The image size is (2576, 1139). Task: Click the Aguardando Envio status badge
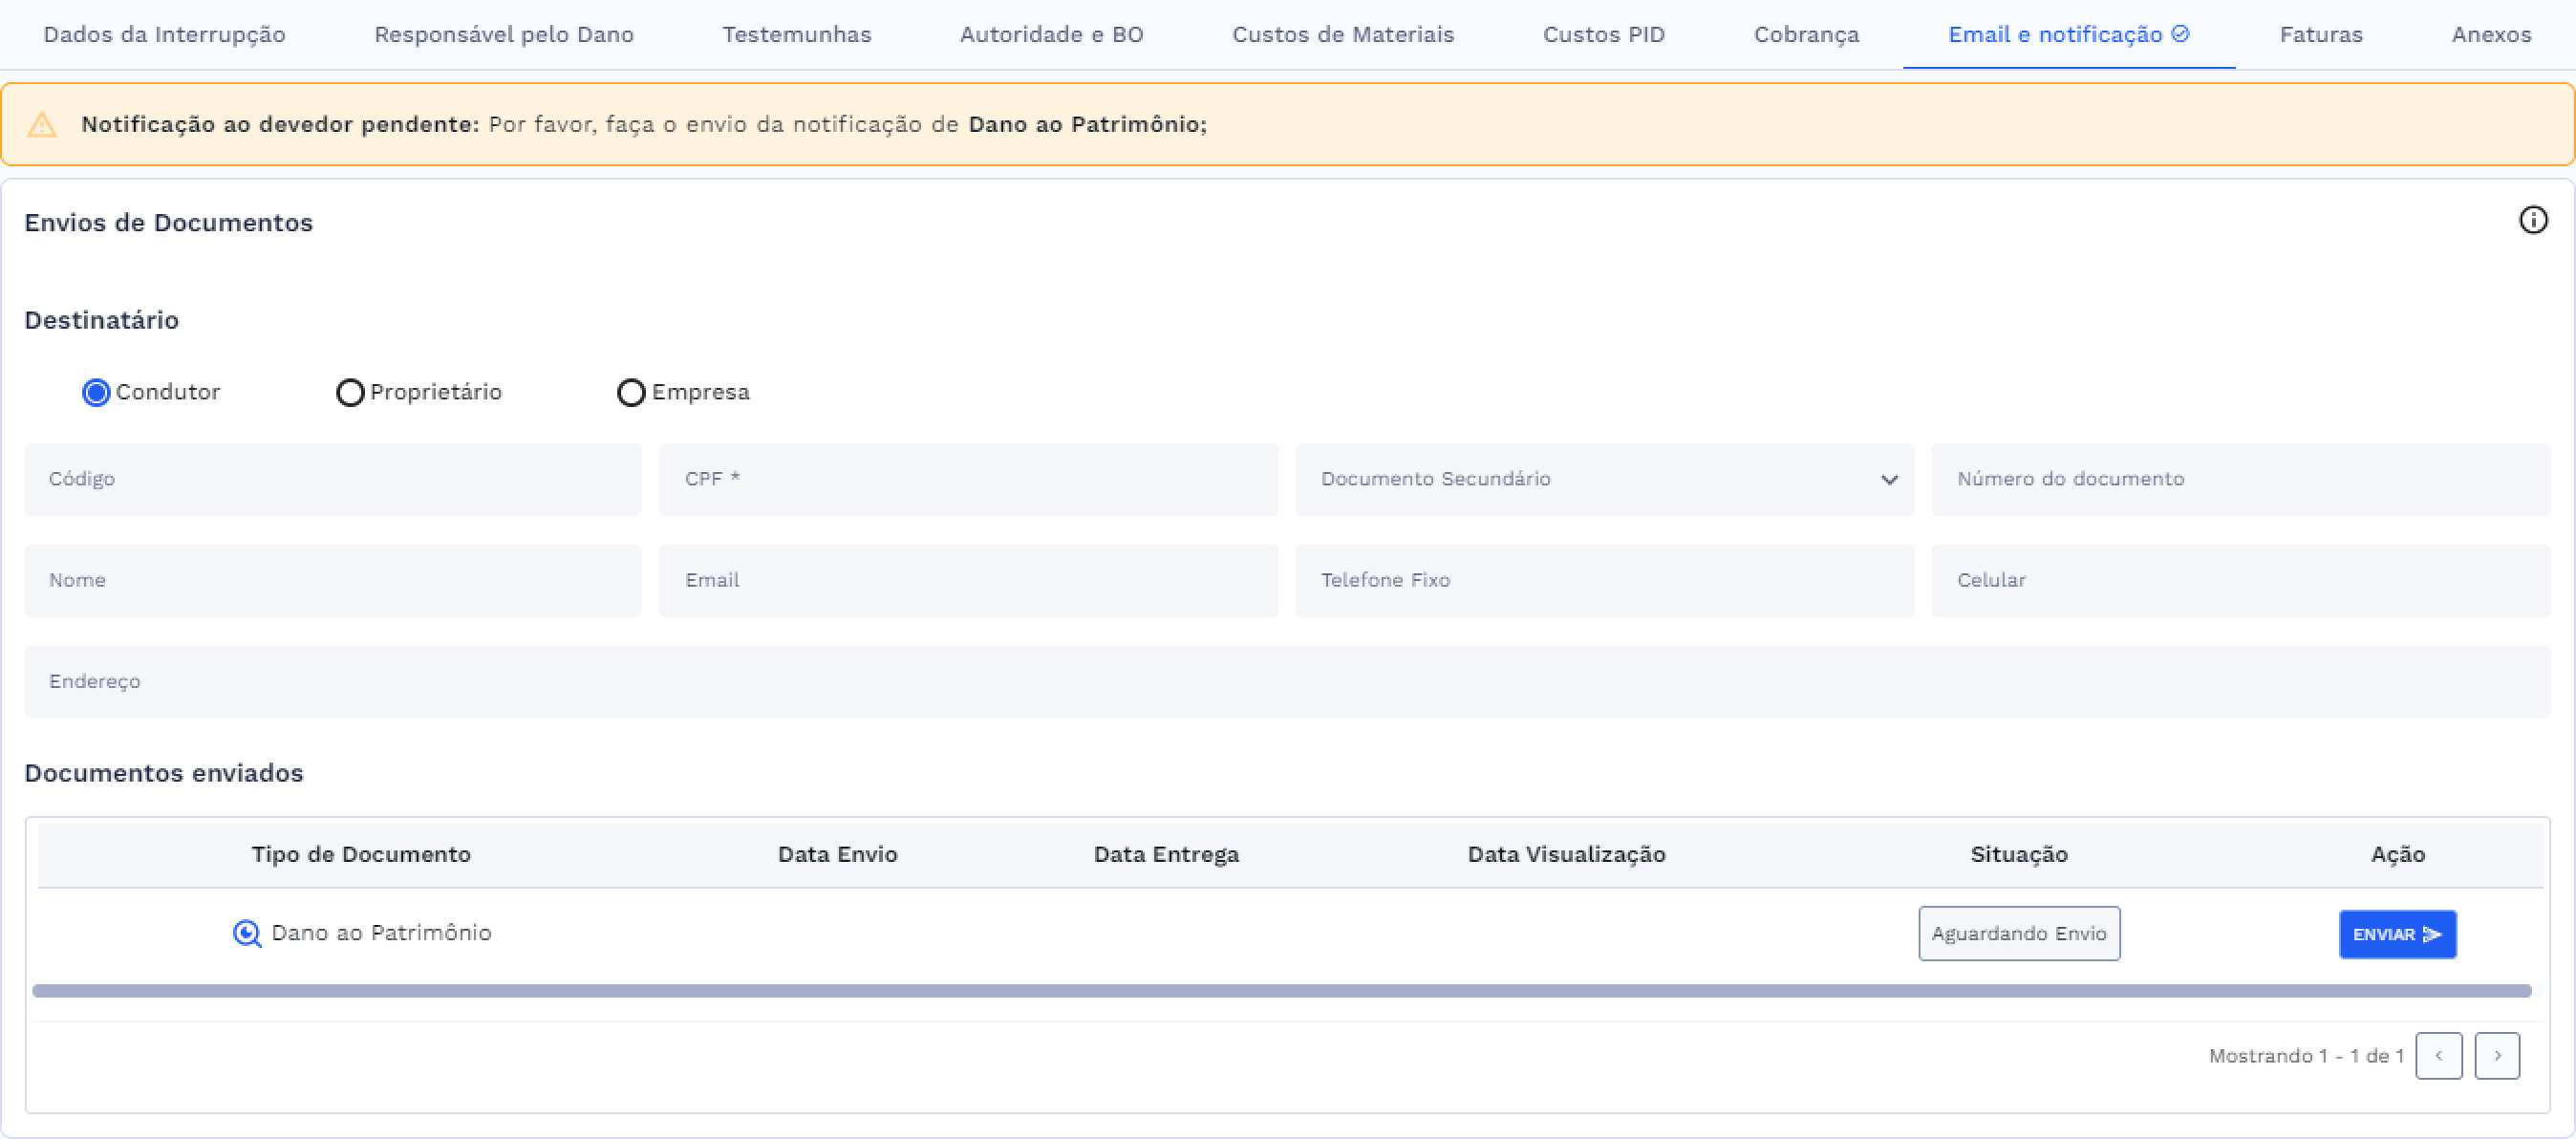pos(2018,933)
